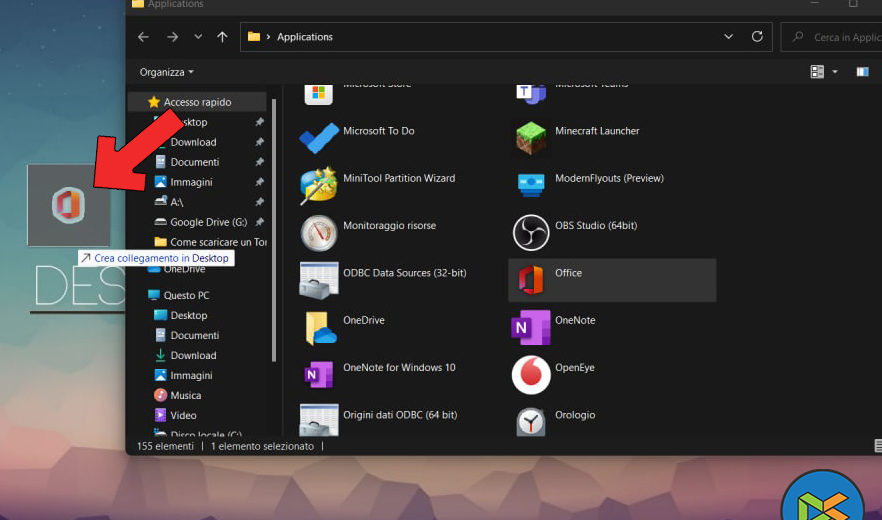This screenshot has width=882, height=520.
Task: Select Musica under Questo PC
Action: [x=186, y=395]
